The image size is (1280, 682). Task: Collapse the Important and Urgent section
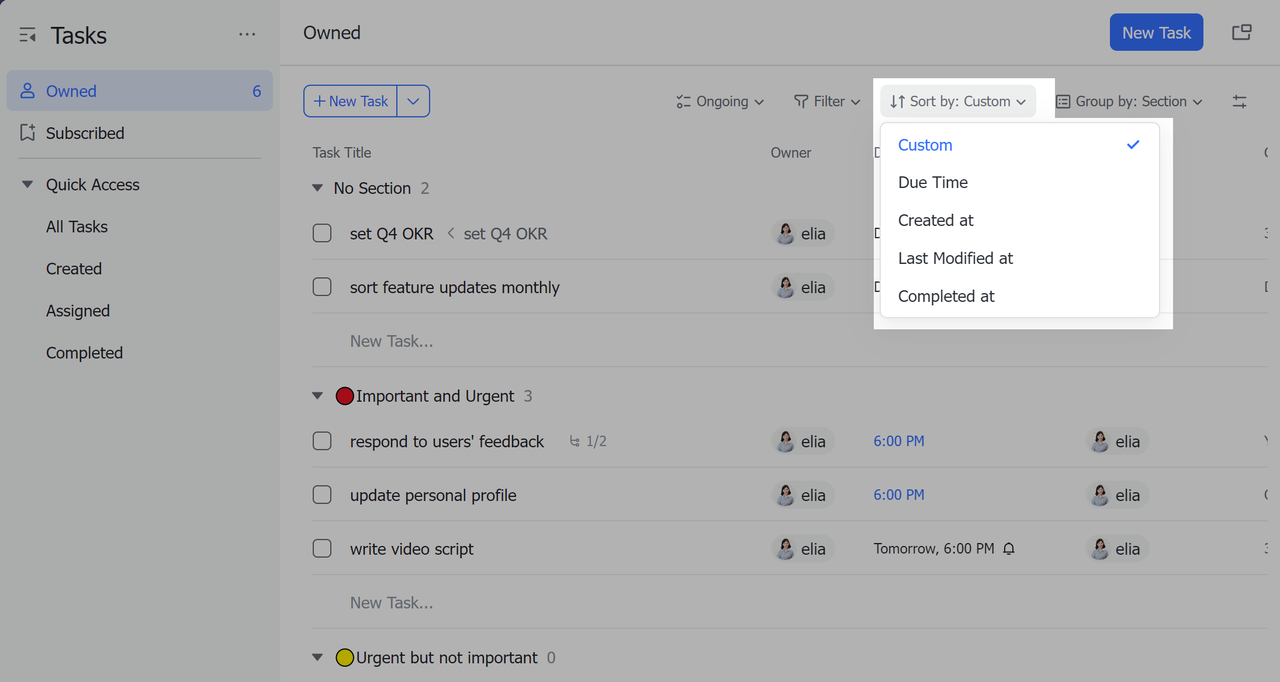click(x=317, y=397)
